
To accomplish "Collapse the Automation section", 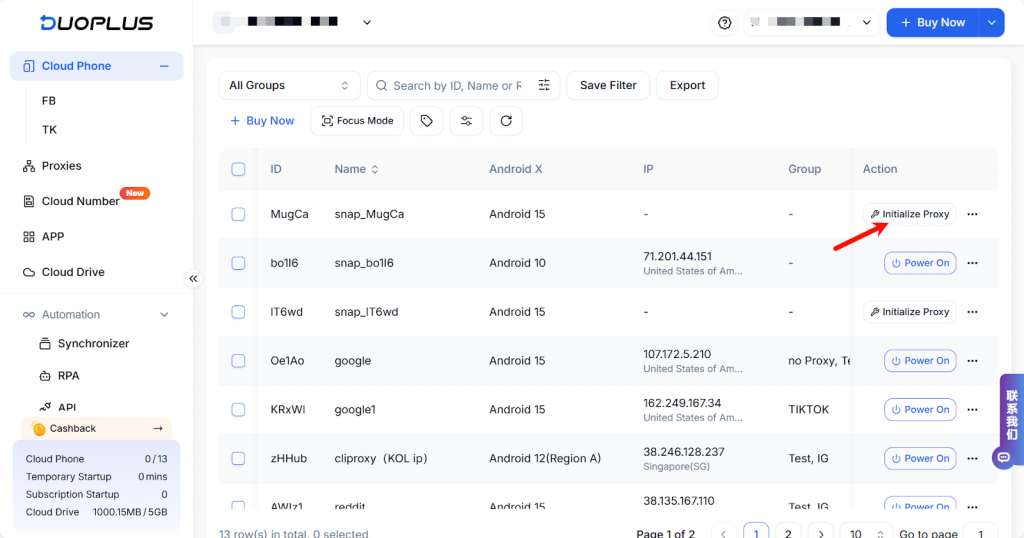I will point(165,315).
